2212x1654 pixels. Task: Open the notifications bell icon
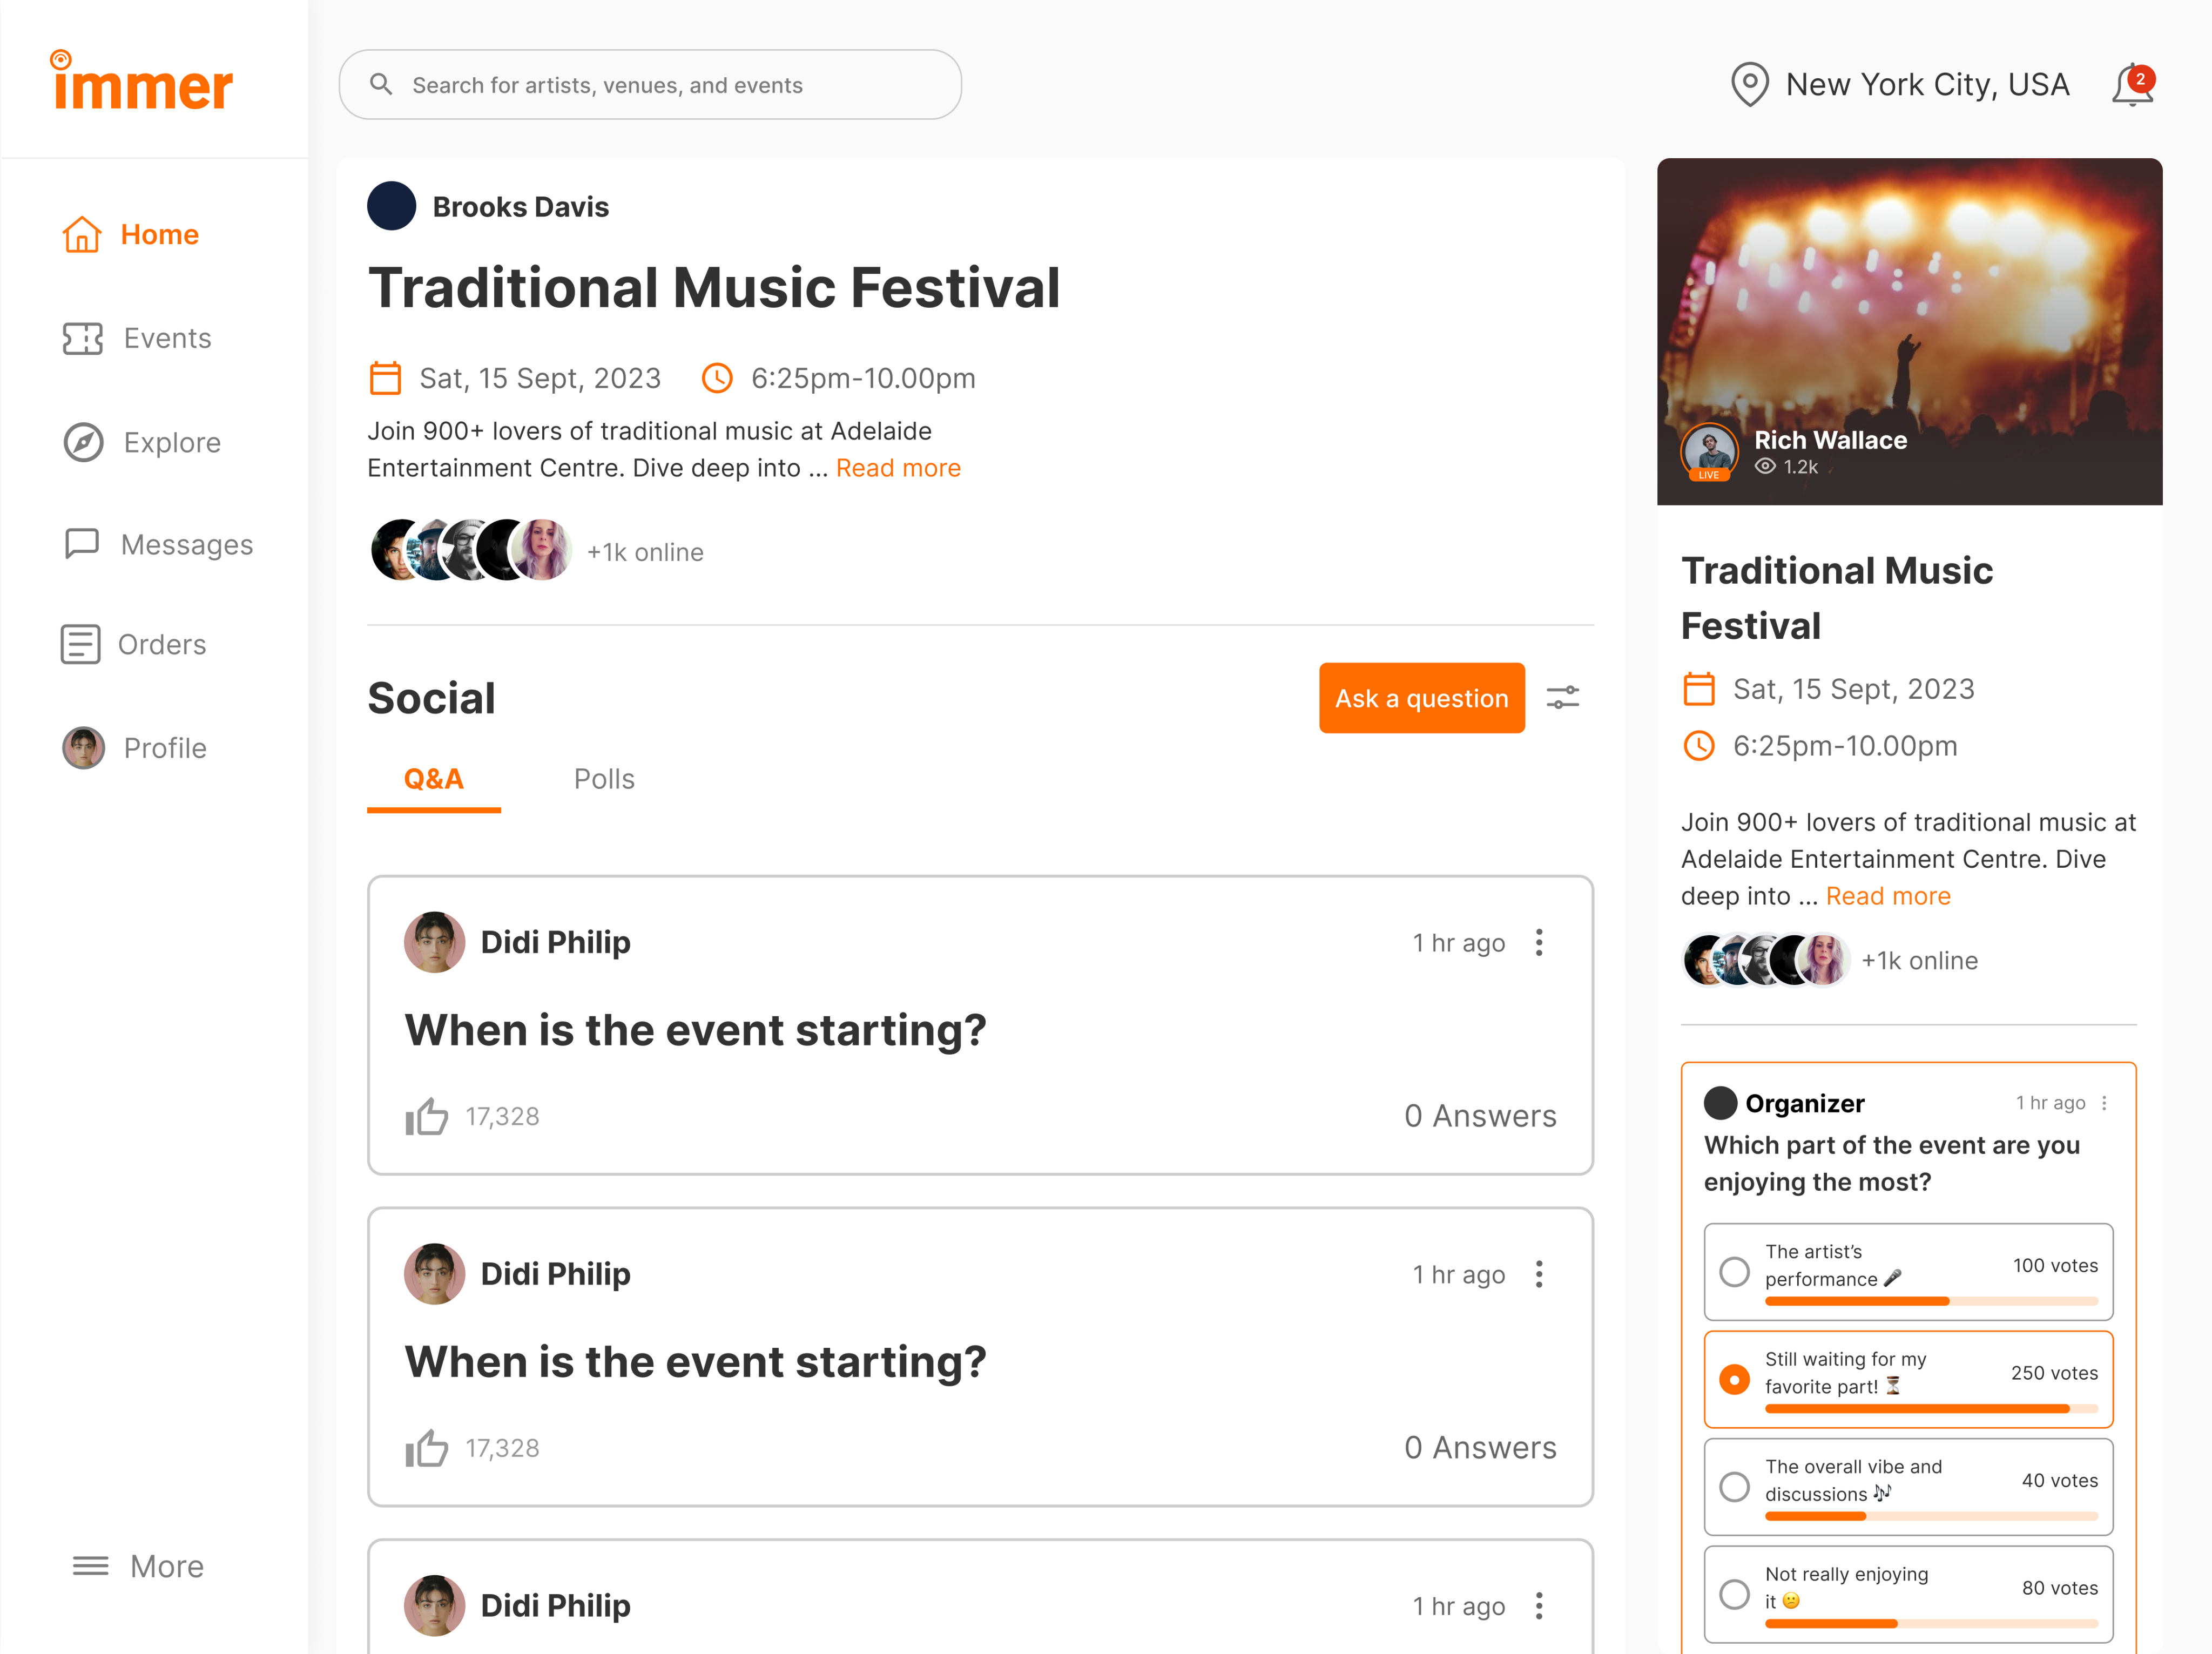pos(2131,85)
